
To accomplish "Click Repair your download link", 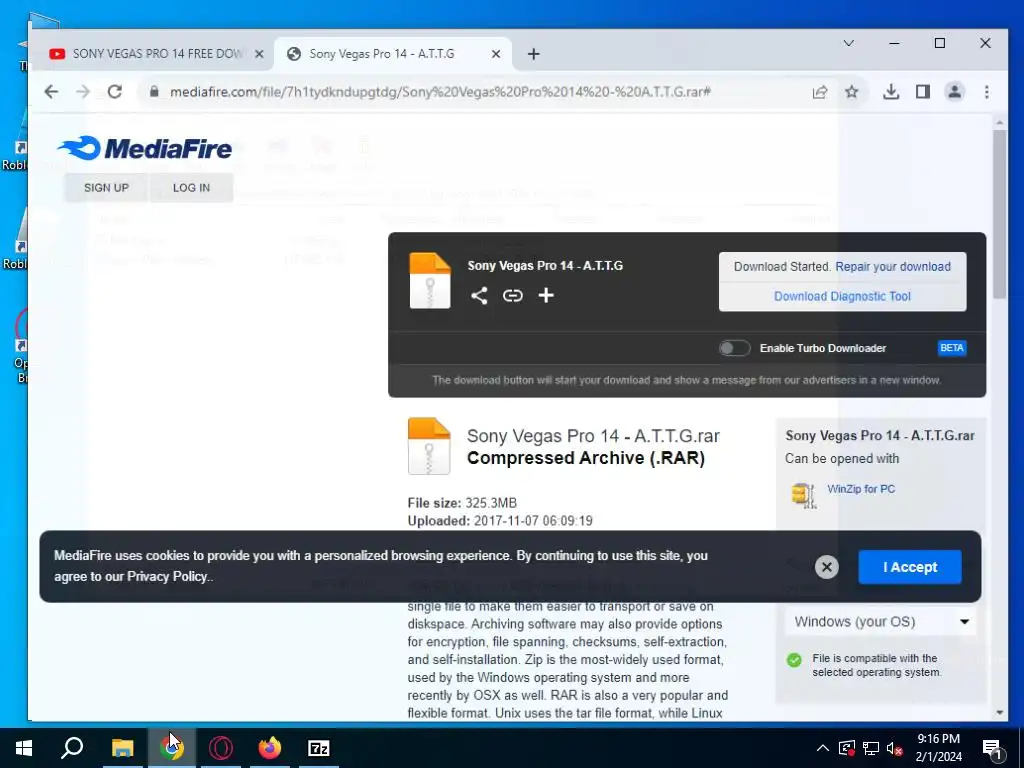I will pyautogui.click(x=893, y=266).
